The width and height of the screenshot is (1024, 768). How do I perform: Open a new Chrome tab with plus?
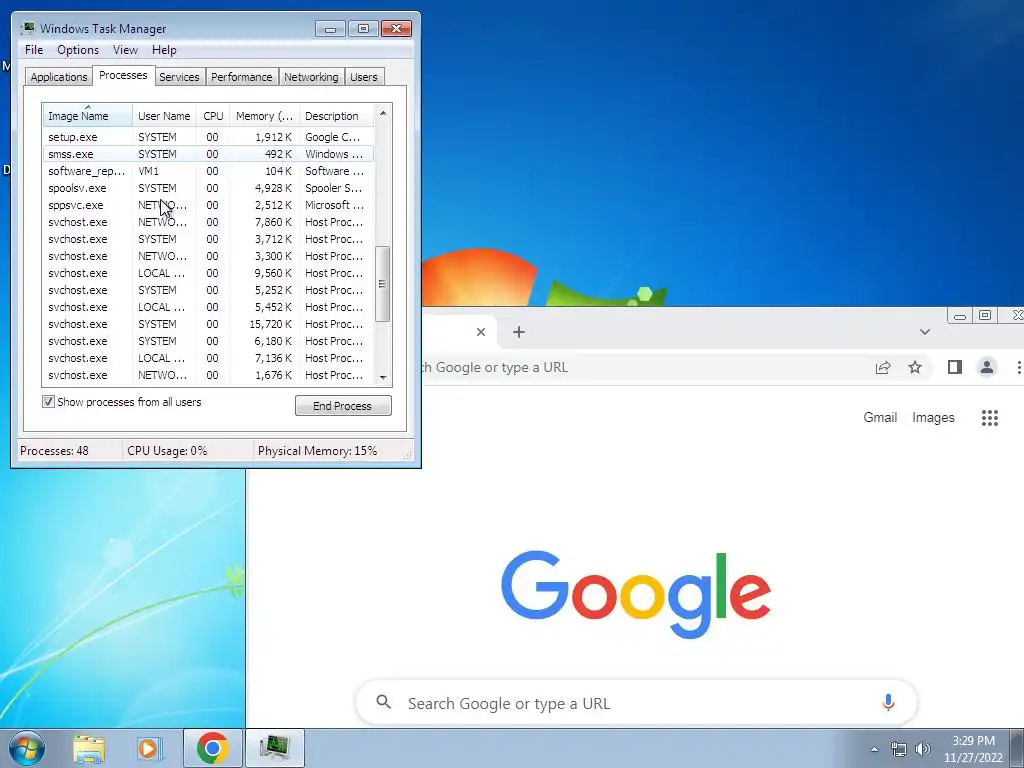519,332
